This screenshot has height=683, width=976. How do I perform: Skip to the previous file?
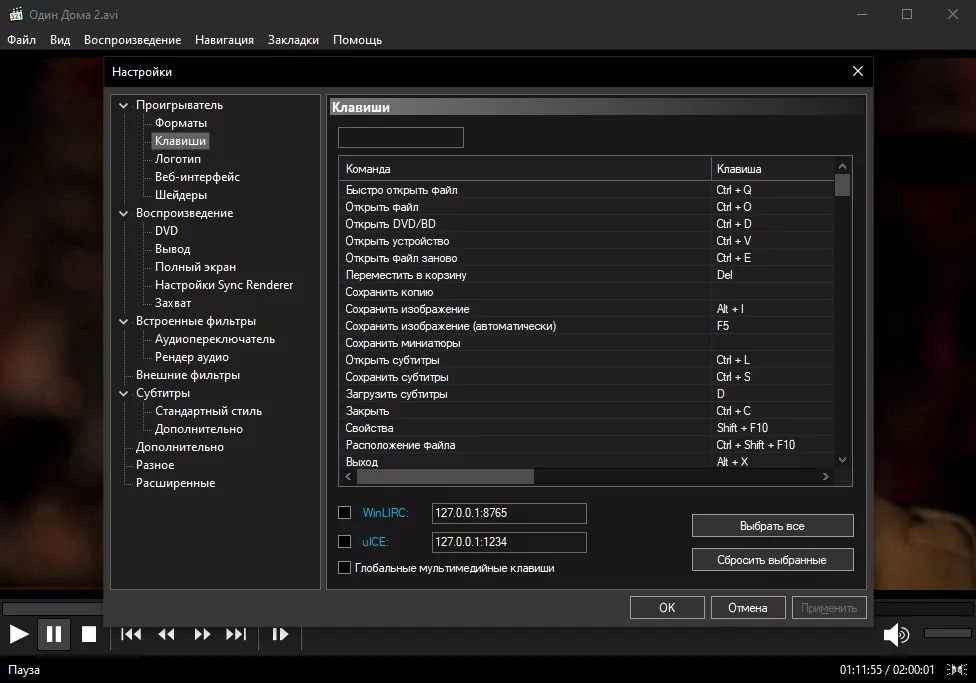(130, 633)
